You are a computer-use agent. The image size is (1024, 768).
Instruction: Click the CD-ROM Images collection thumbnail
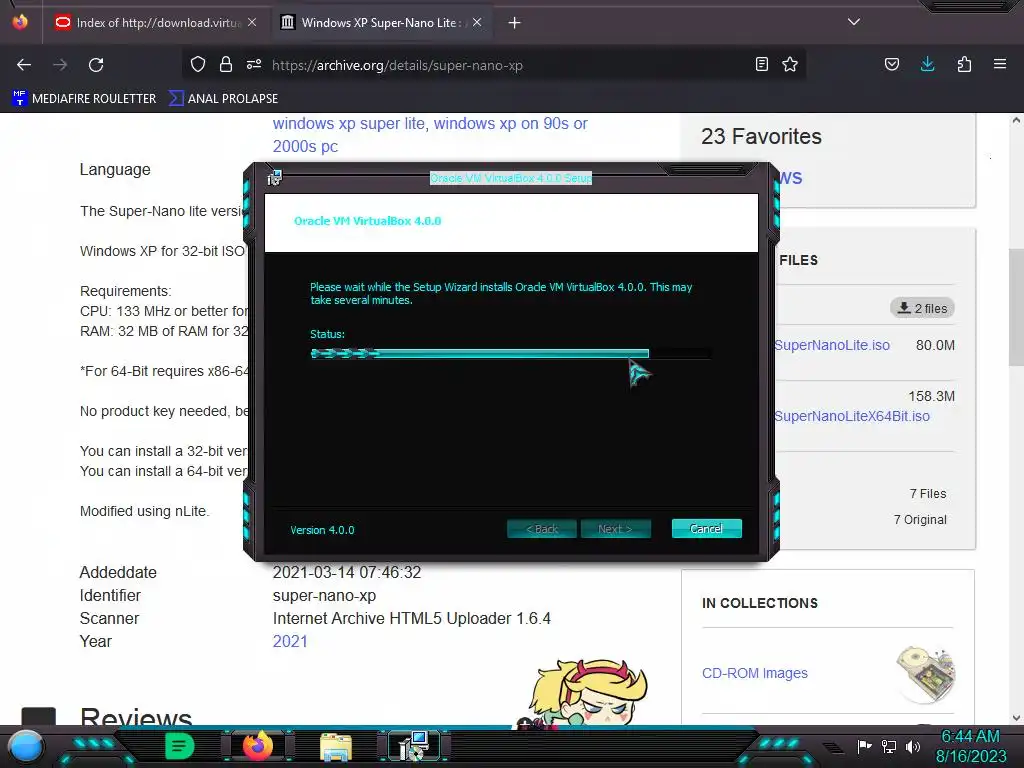click(x=925, y=674)
